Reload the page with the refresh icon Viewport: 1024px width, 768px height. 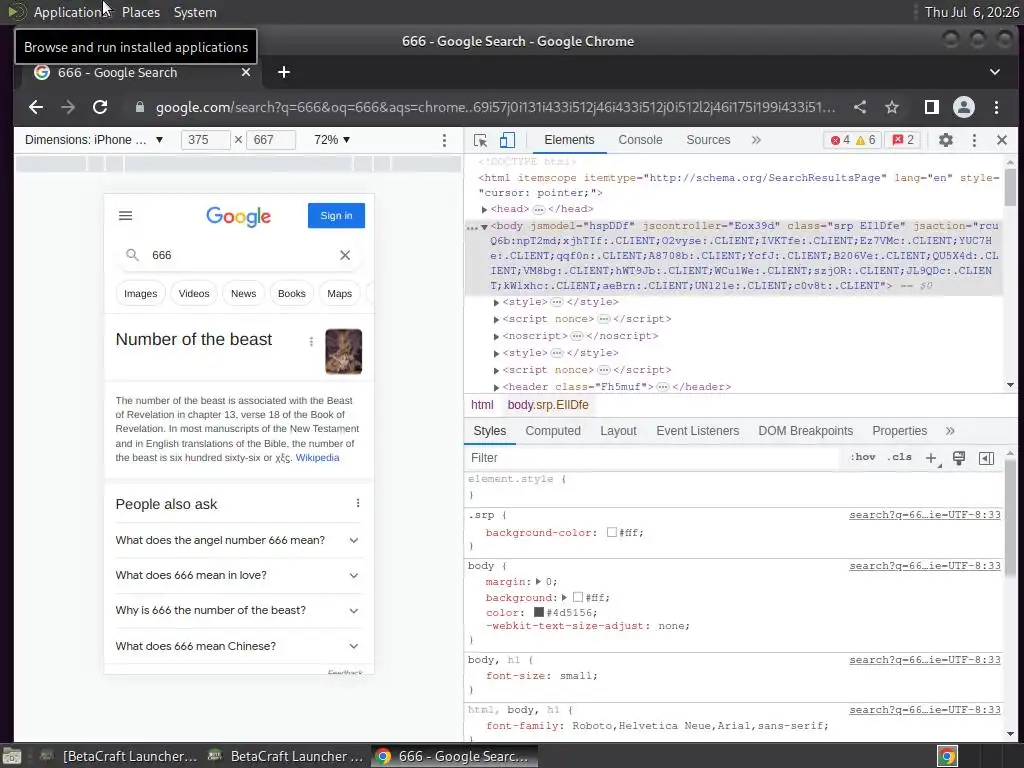click(x=100, y=107)
